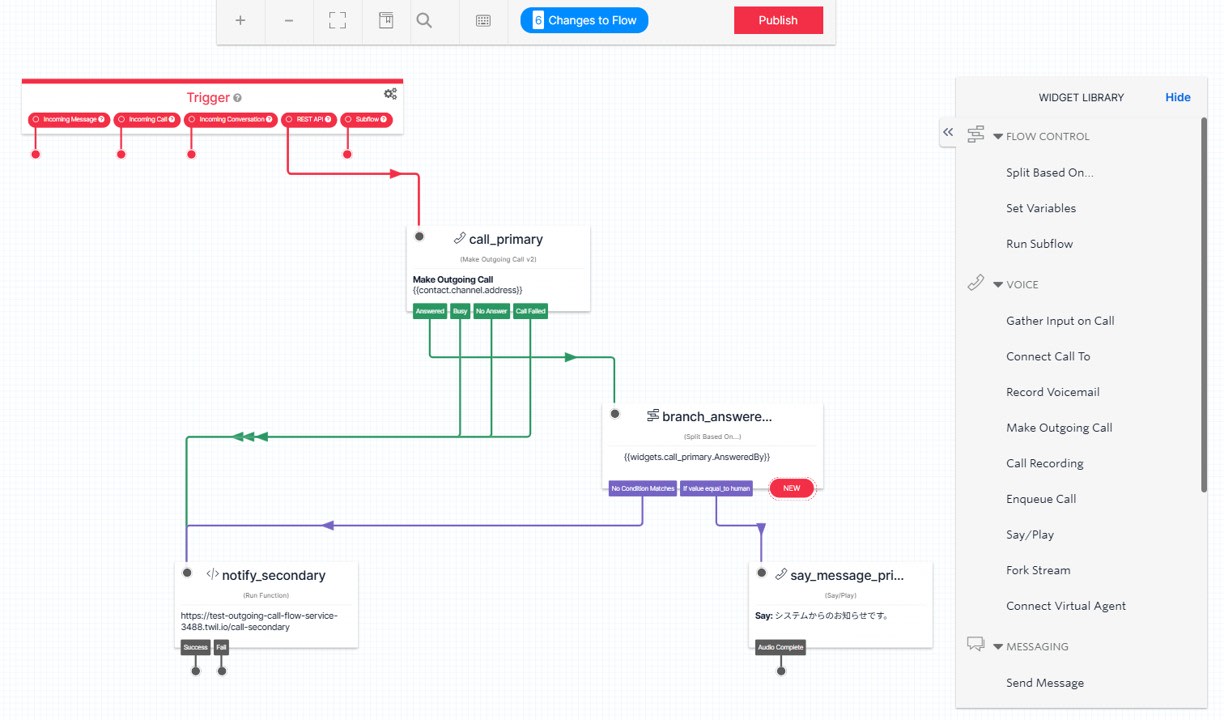Click say_message_pri input connector dot
This screenshot has width=1224, height=720.
[x=762, y=573]
